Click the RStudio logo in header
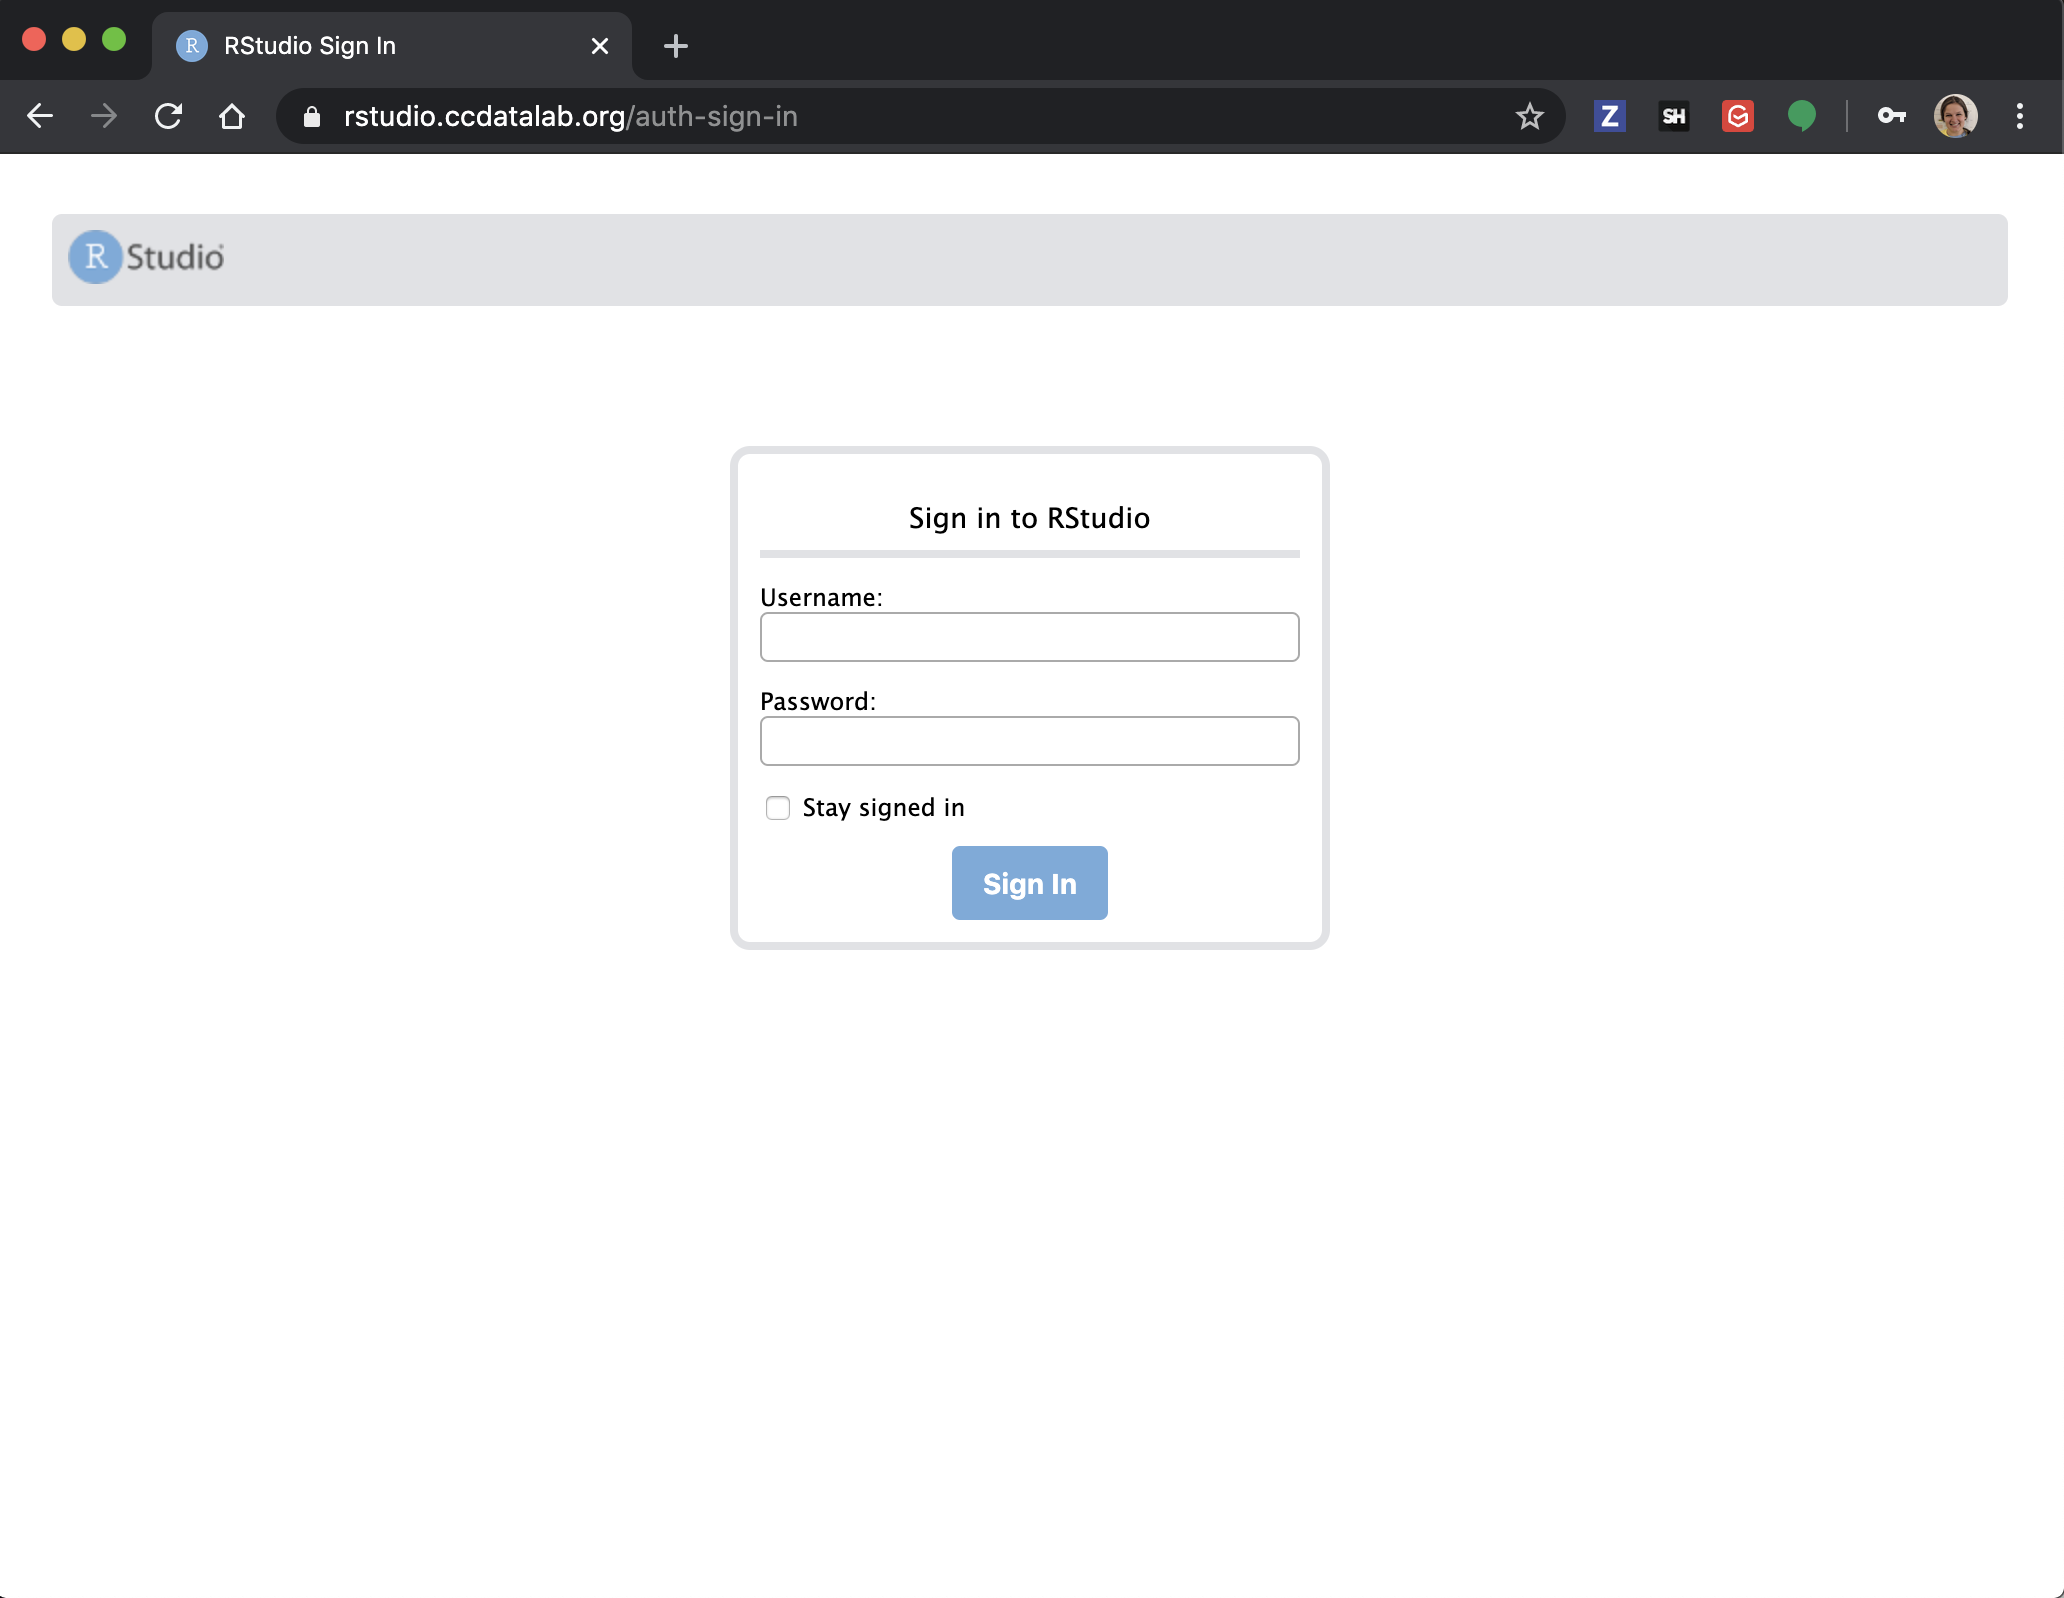This screenshot has width=2064, height=1598. (147, 257)
